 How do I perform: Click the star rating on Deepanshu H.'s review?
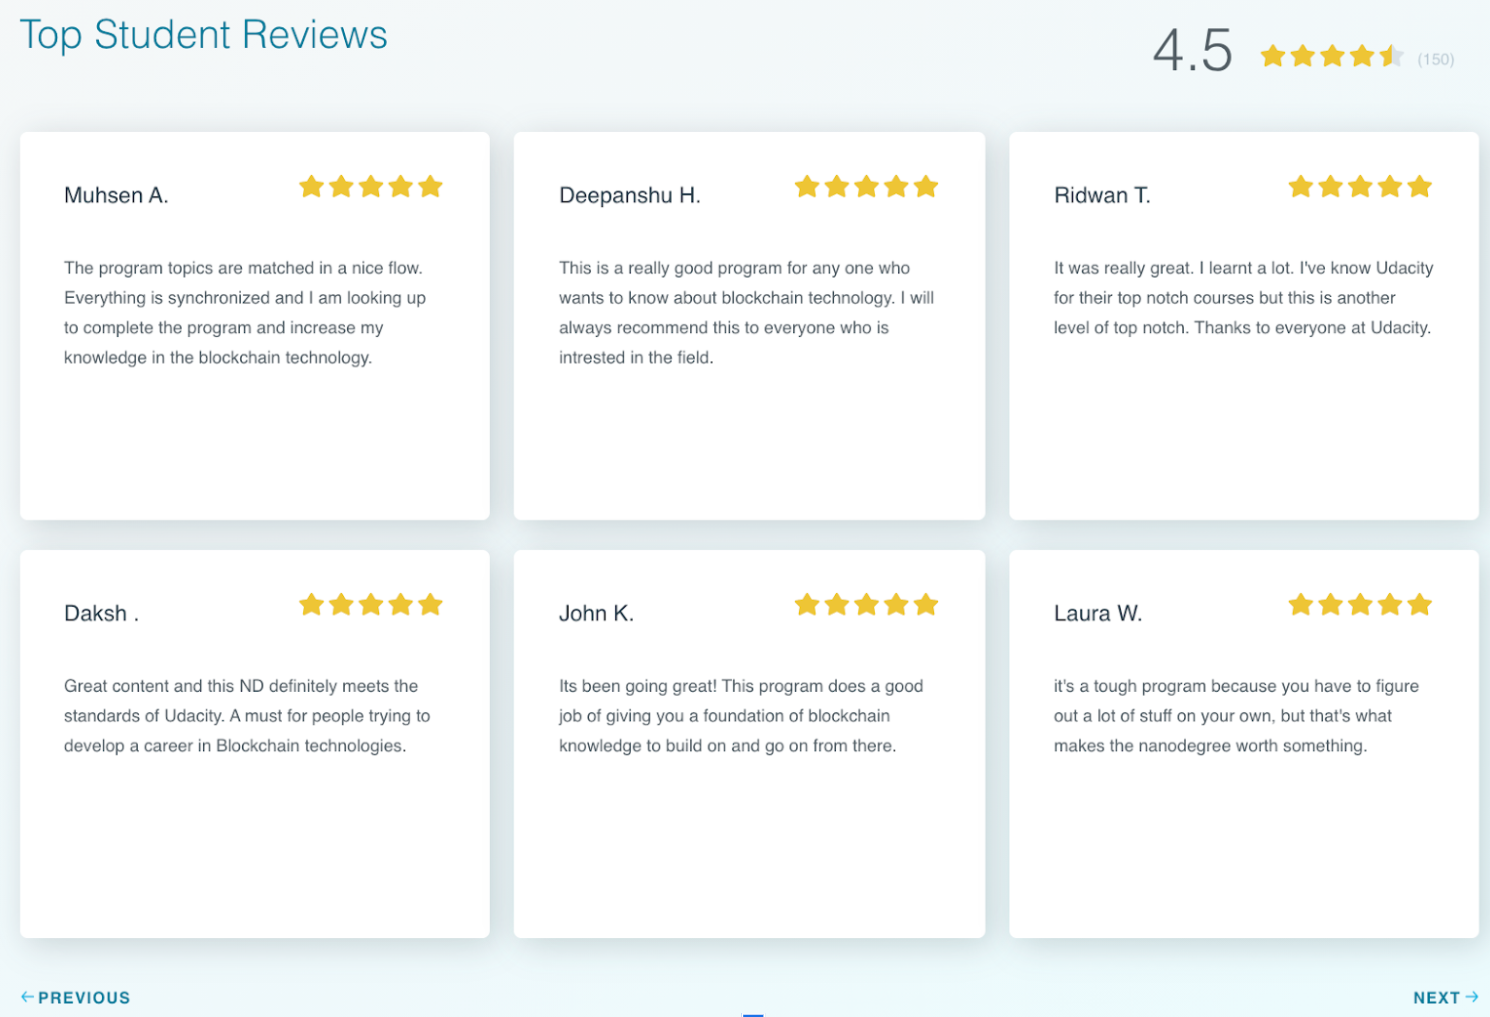click(866, 187)
